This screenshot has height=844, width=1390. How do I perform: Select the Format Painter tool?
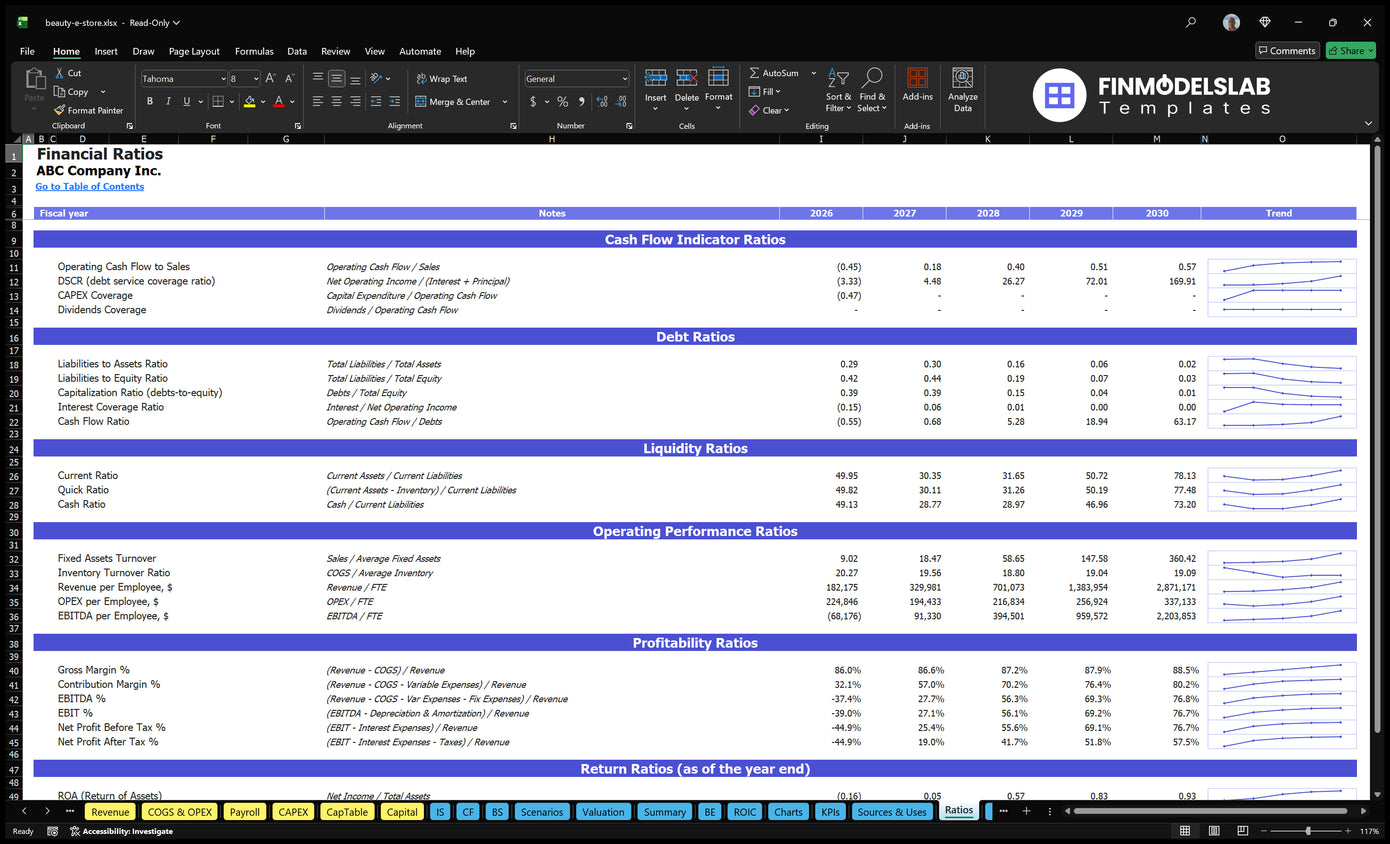(88, 110)
